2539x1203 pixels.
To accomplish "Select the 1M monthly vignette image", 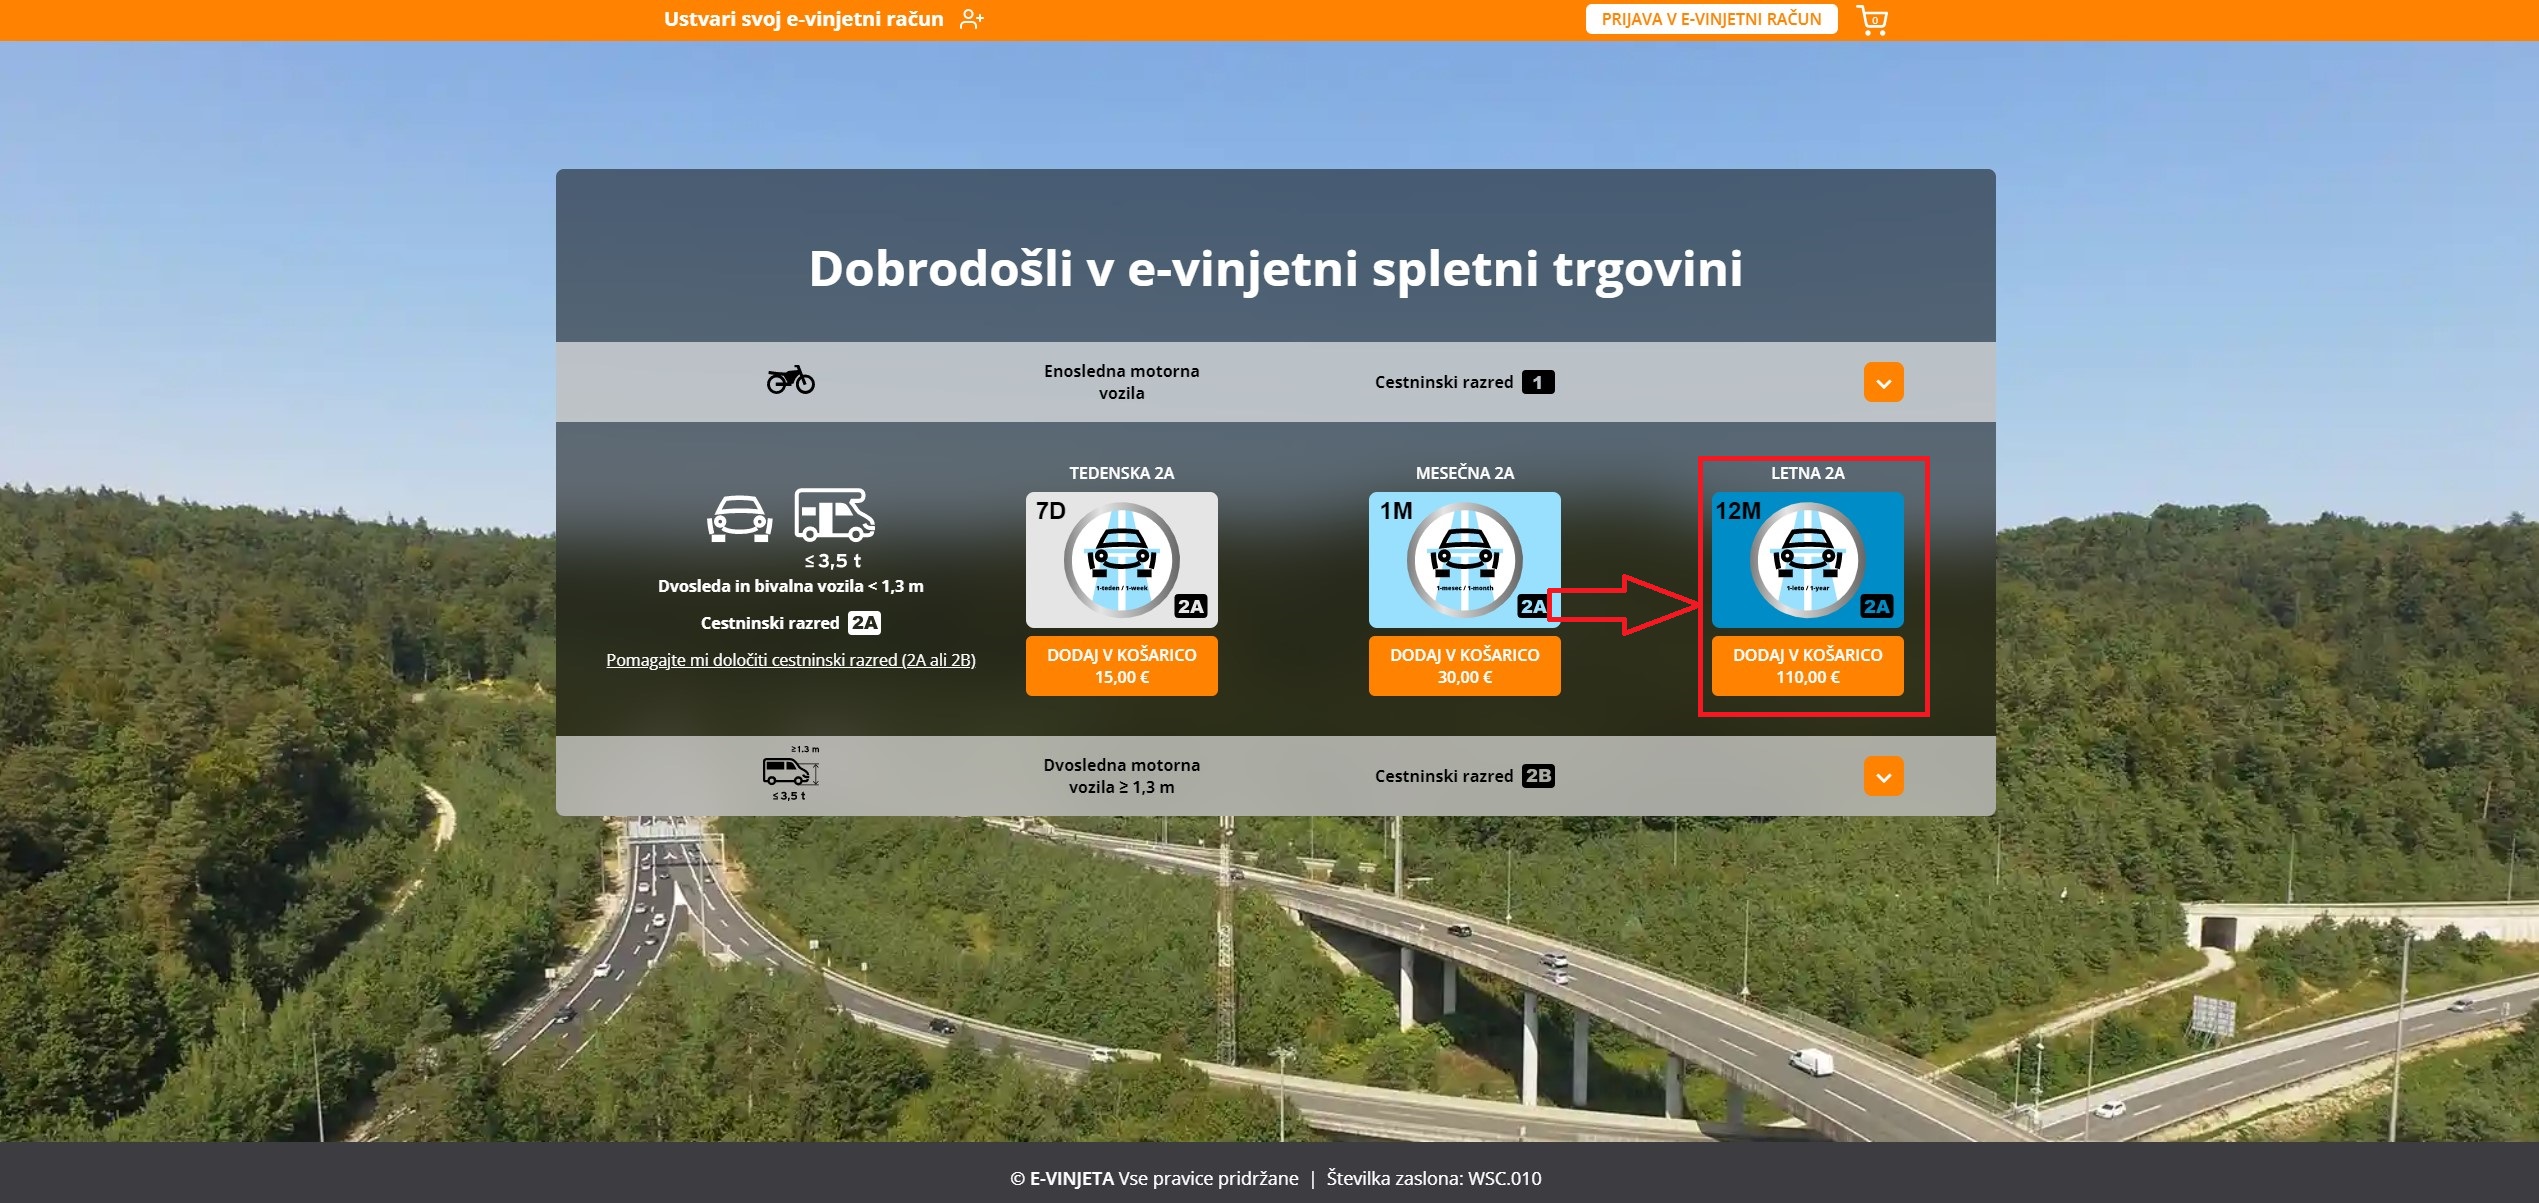I will point(1464,559).
